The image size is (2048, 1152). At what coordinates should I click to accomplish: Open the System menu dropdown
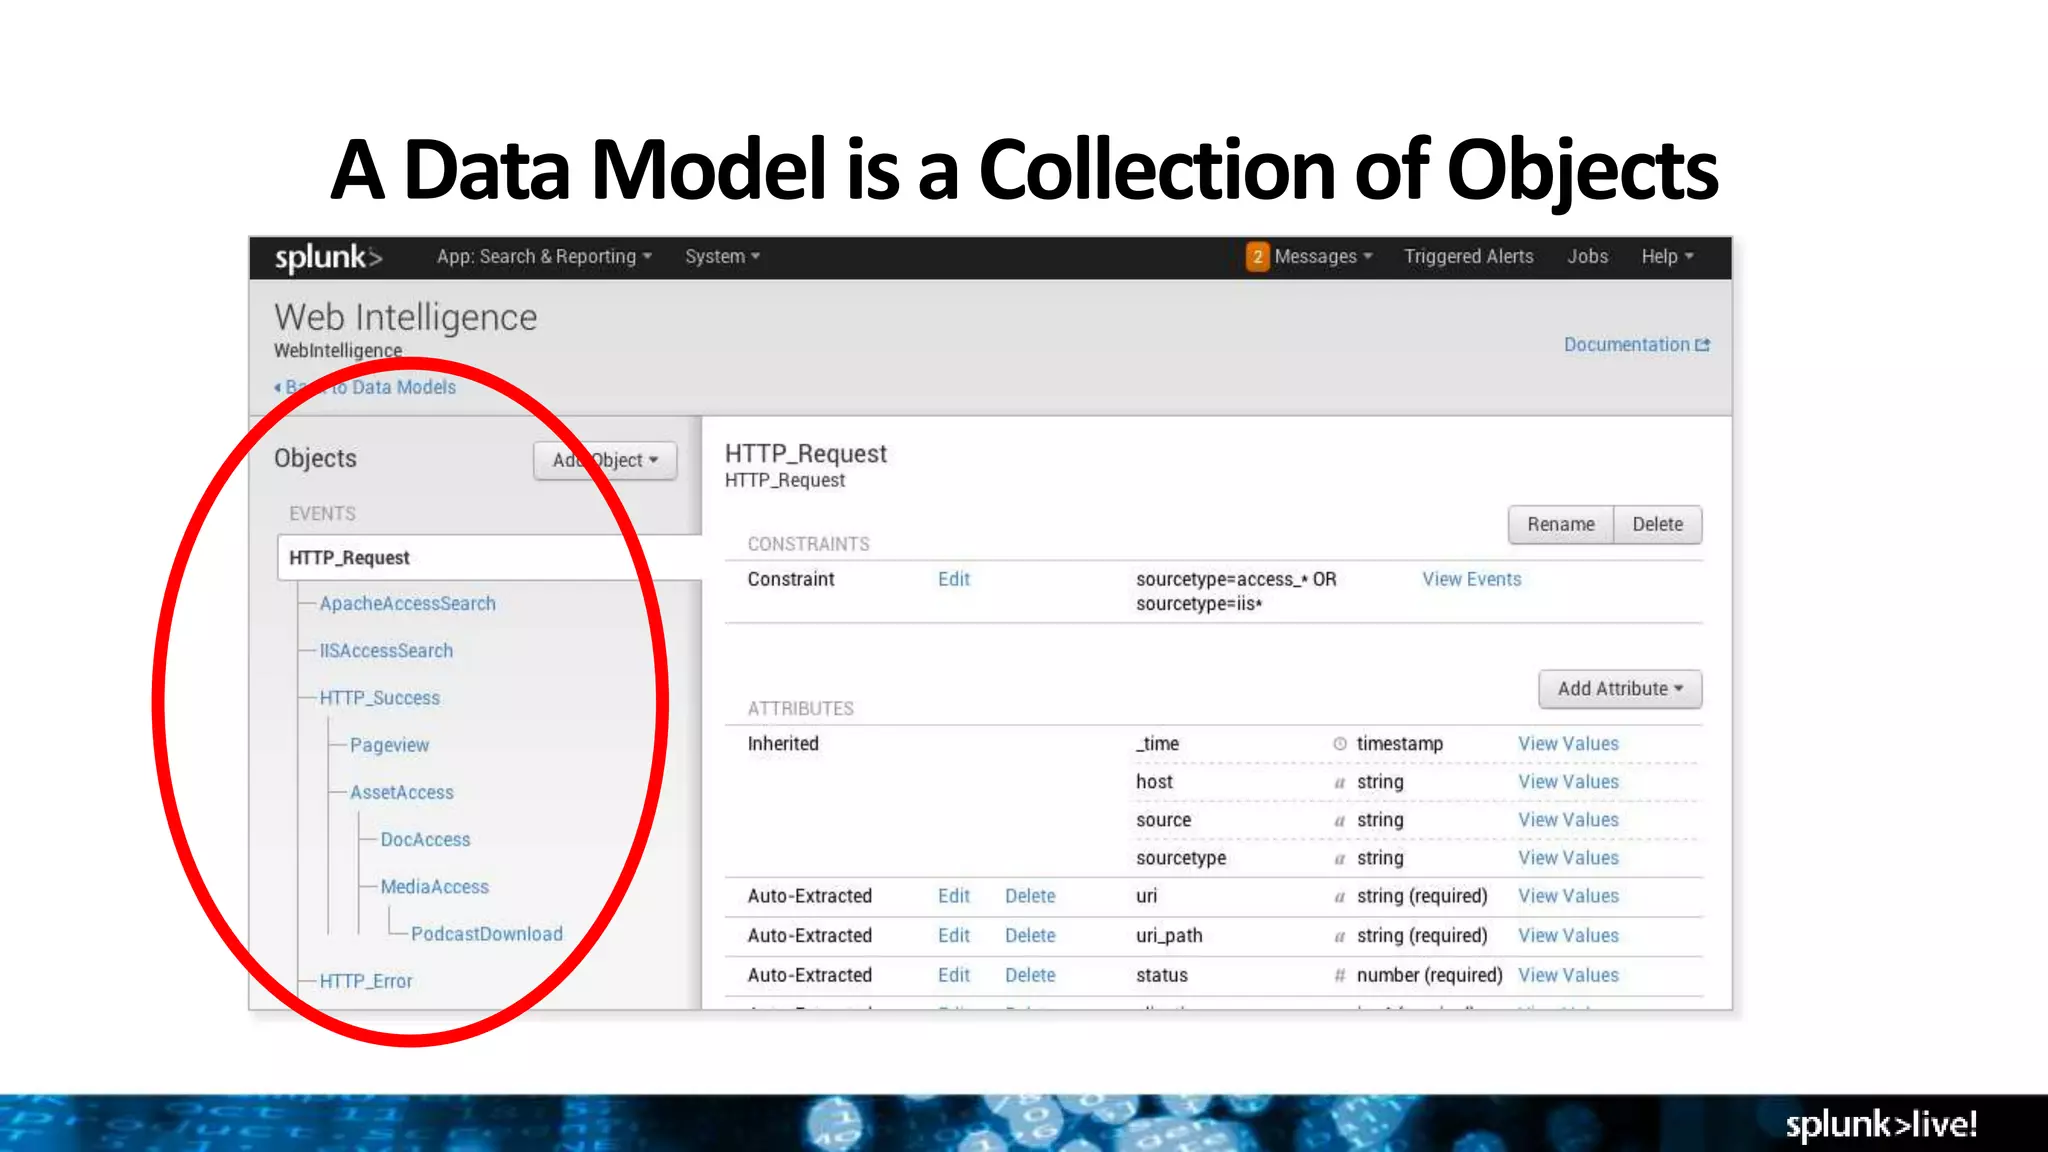pyautogui.click(x=722, y=257)
